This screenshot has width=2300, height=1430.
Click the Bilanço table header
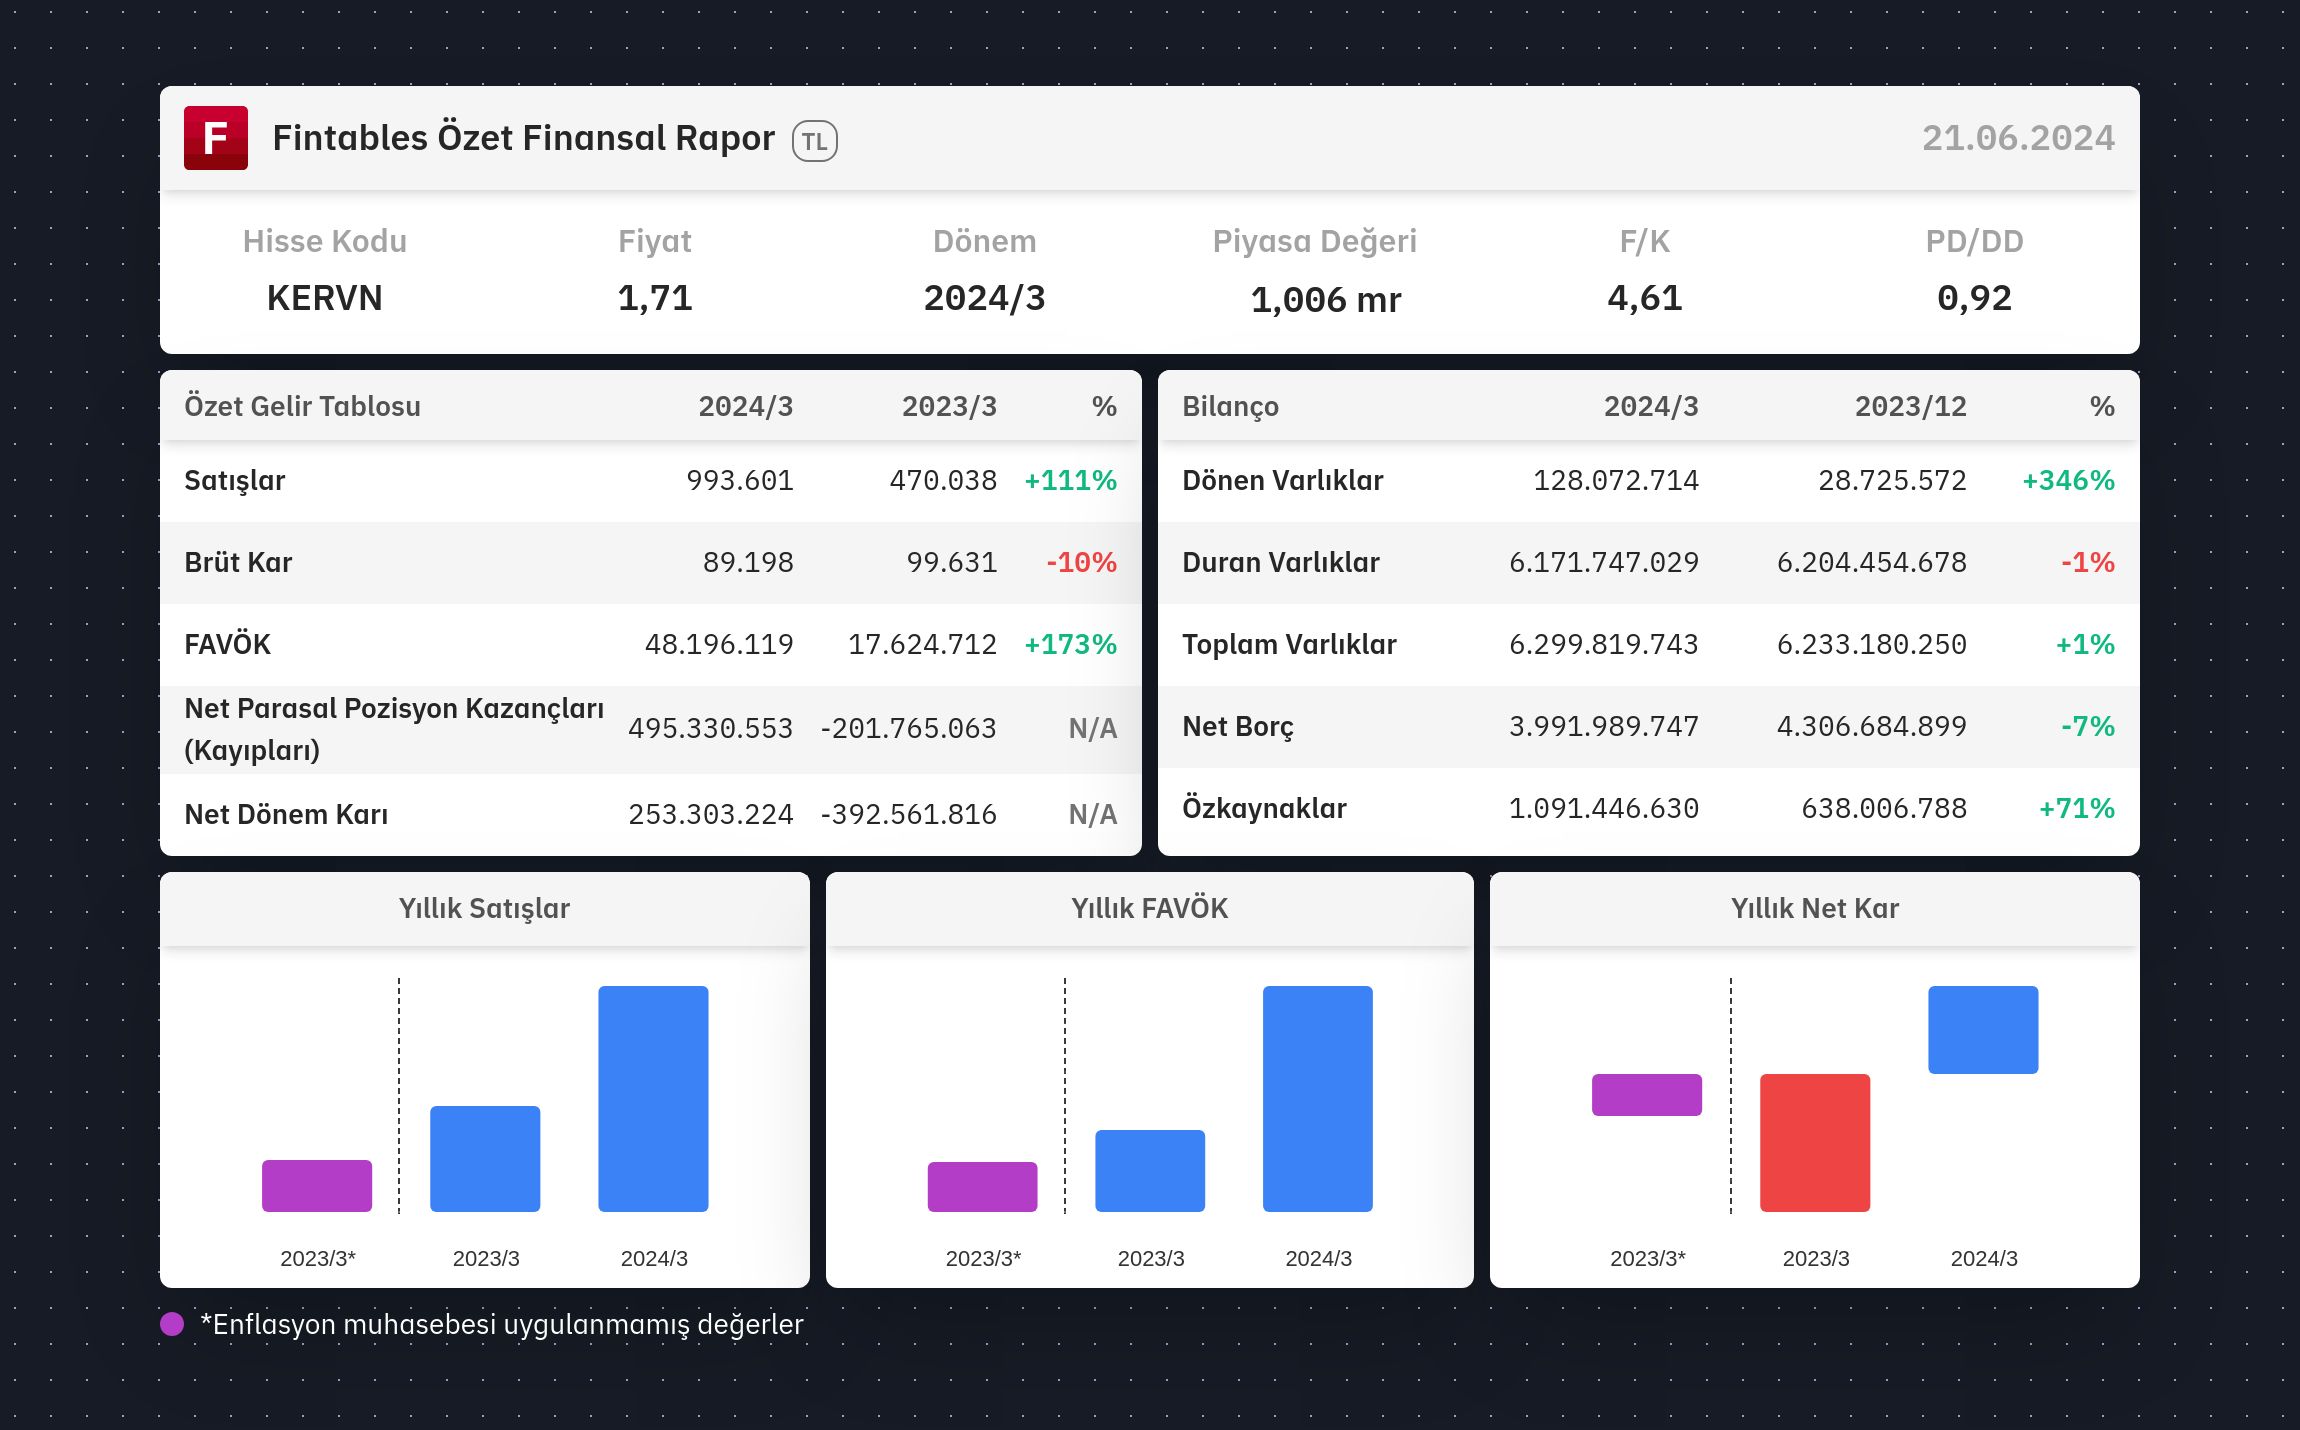(1230, 406)
